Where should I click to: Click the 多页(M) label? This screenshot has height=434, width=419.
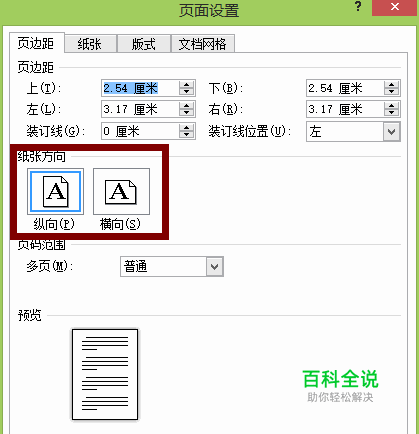(x=49, y=266)
